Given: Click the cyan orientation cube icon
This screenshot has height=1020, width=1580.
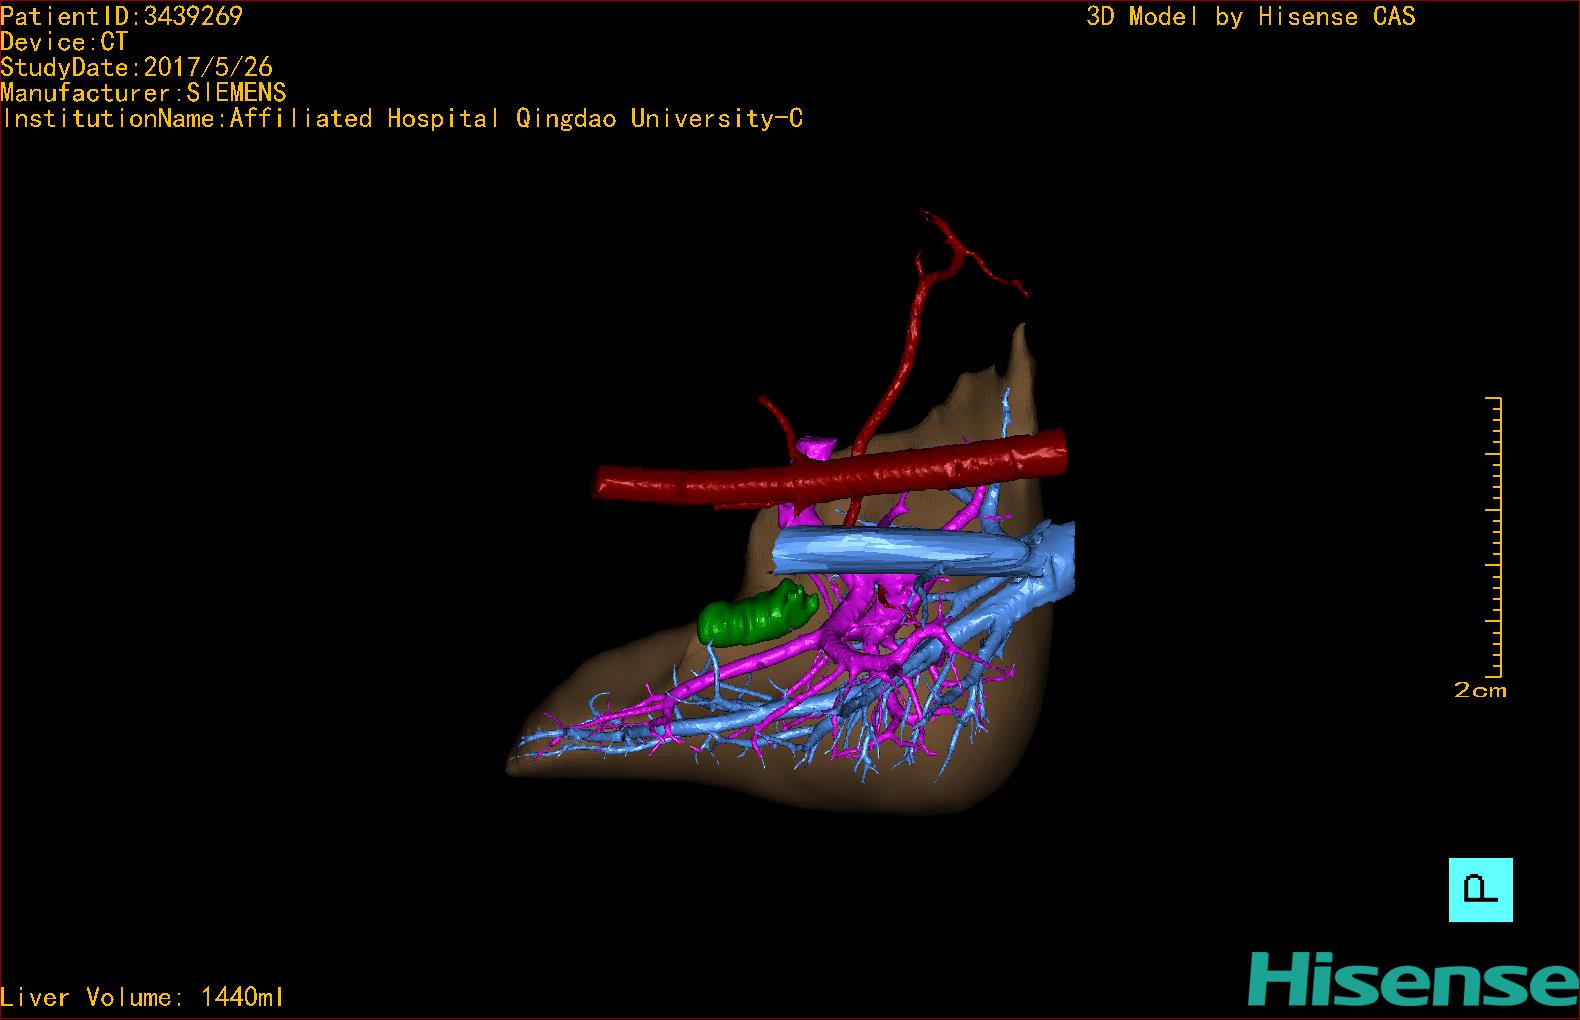Looking at the screenshot, I should tap(1480, 889).
